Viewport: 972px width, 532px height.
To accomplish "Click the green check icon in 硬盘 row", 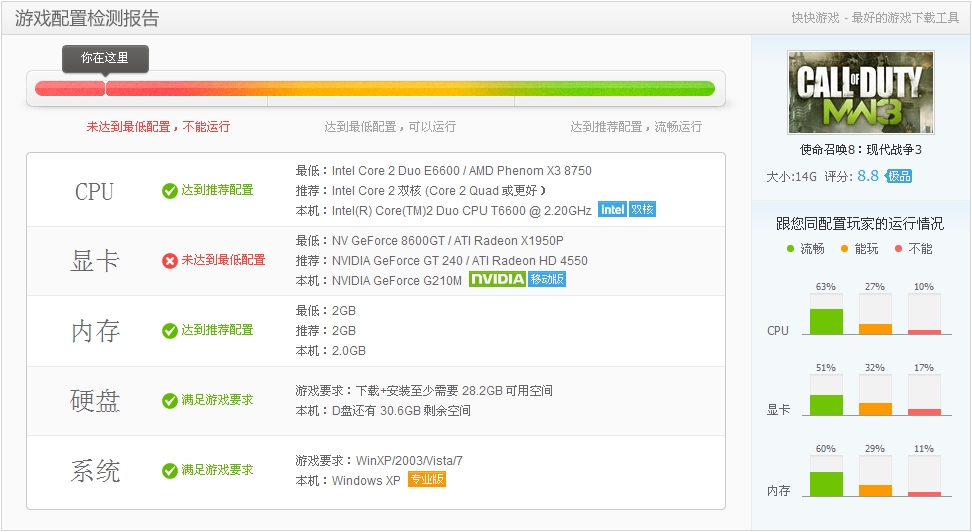I will 170,401.
